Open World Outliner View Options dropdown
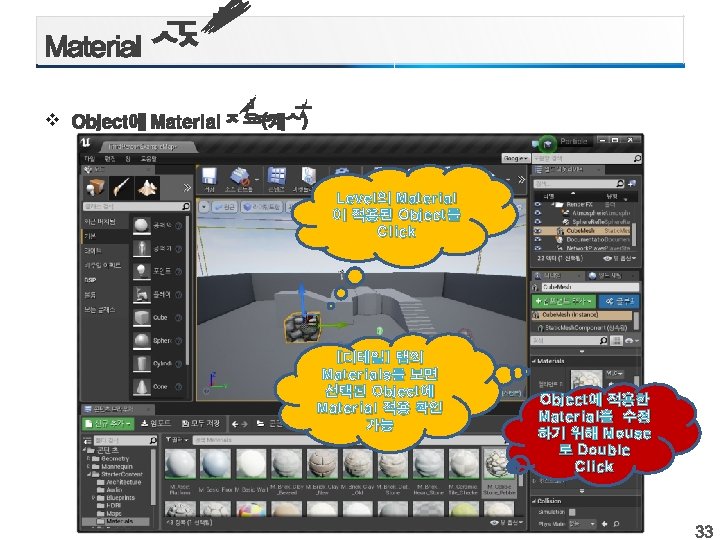The image size is (720, 540). [619, 259]
